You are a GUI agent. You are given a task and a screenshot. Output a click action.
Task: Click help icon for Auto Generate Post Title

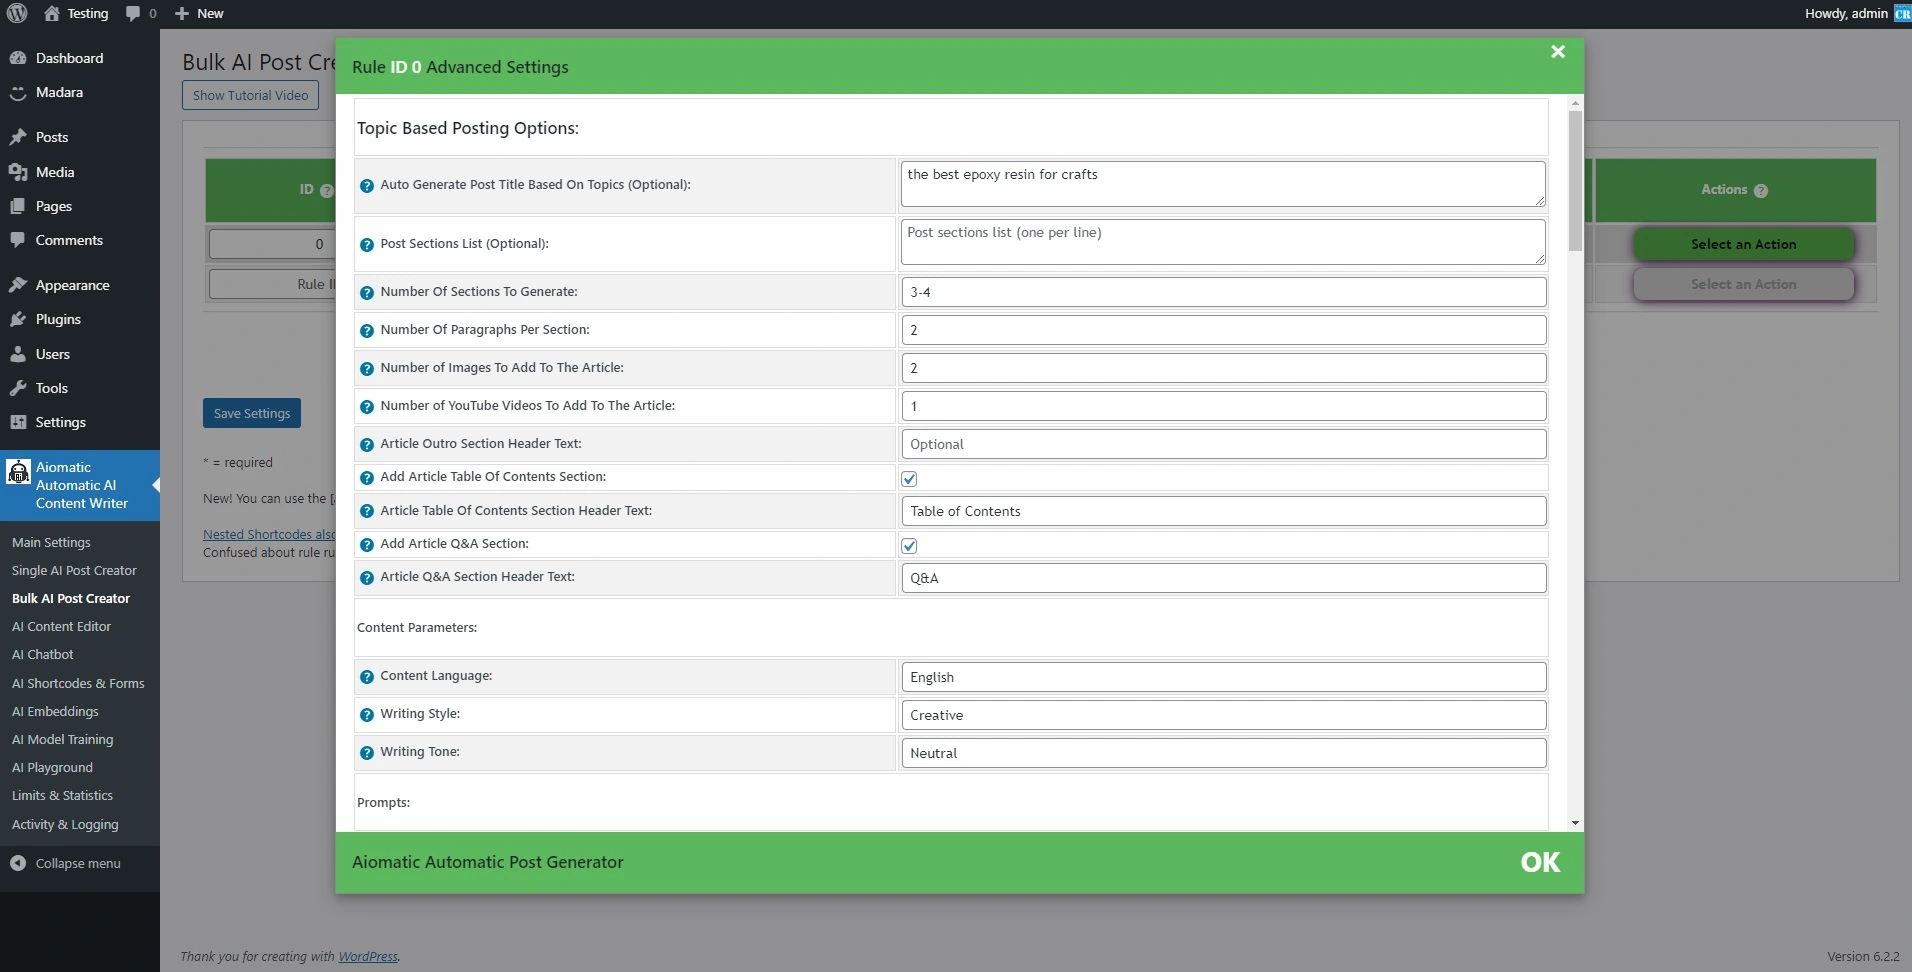coord(367,186)
